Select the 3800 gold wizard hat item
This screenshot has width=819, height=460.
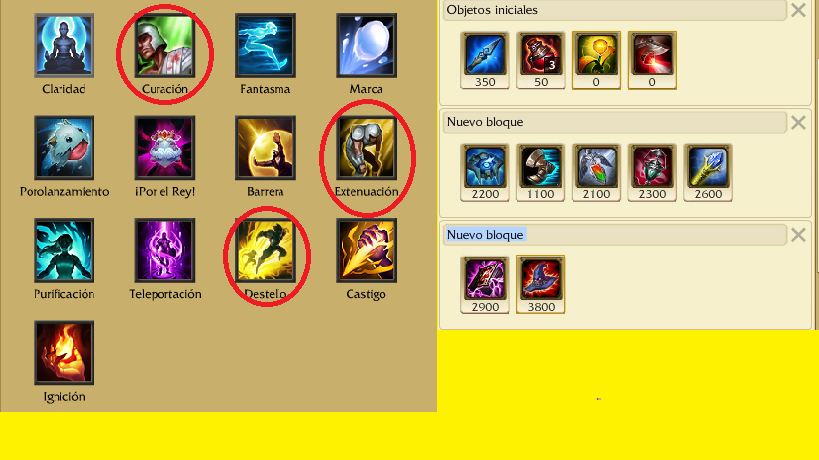click(541, 284)
